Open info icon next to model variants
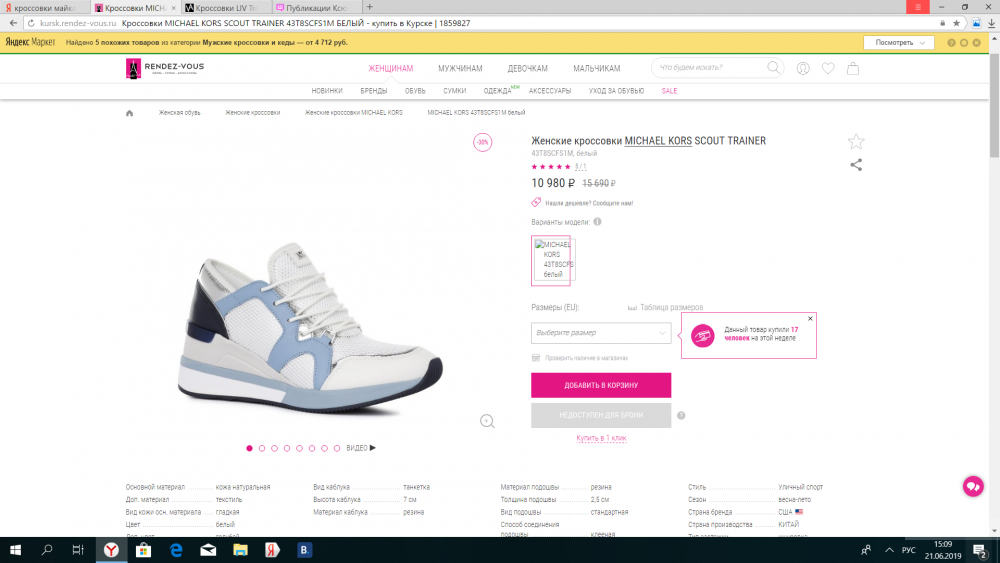This screenshot has width=1000, height=563. coord(597,222)
